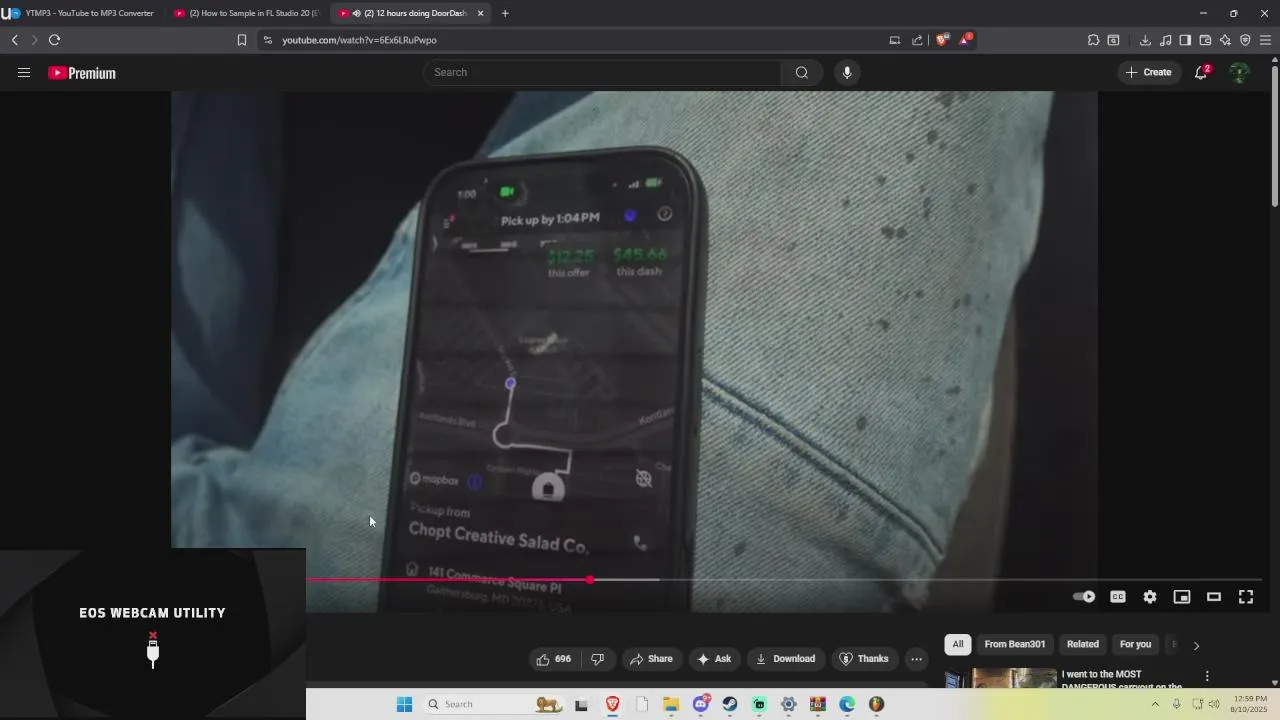Open the recommended video about MOST DANGEROUS carryout
Screen dimensions: 1280x720
pos(1123,680)
